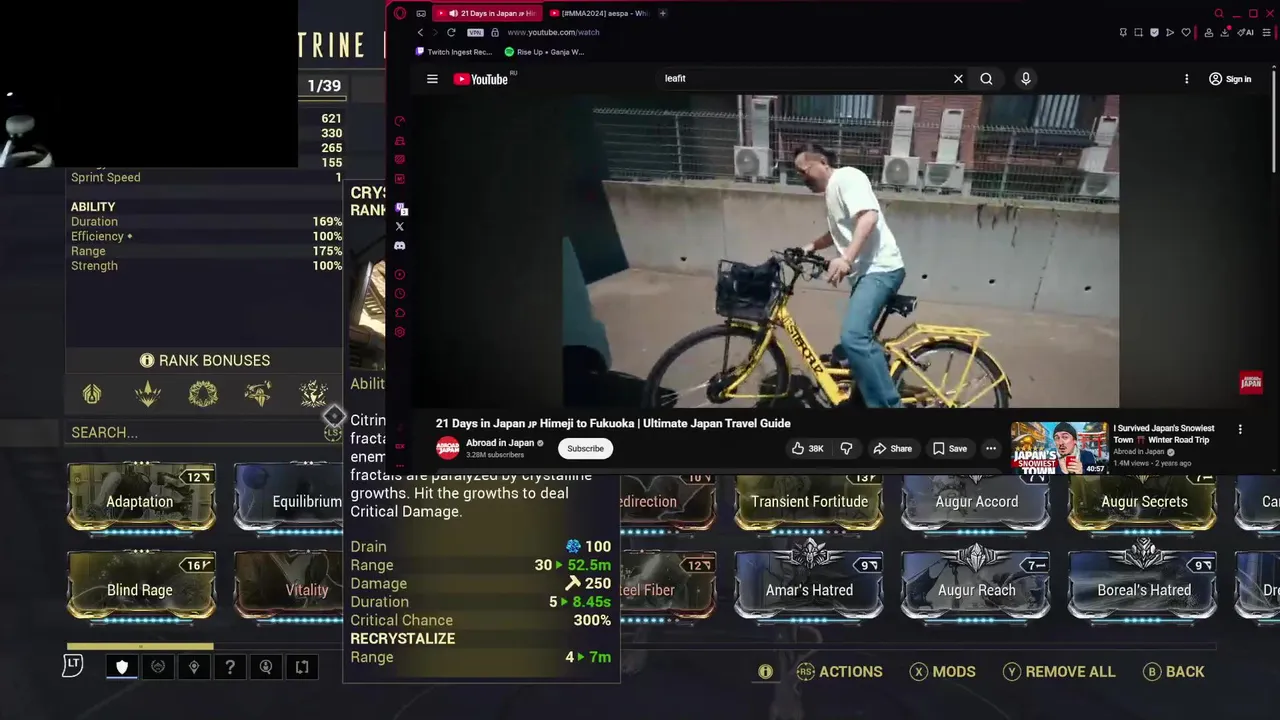Save video to a playlist
The width and height of the screenshot is (1280, 720).
click(x=949, y=449)
